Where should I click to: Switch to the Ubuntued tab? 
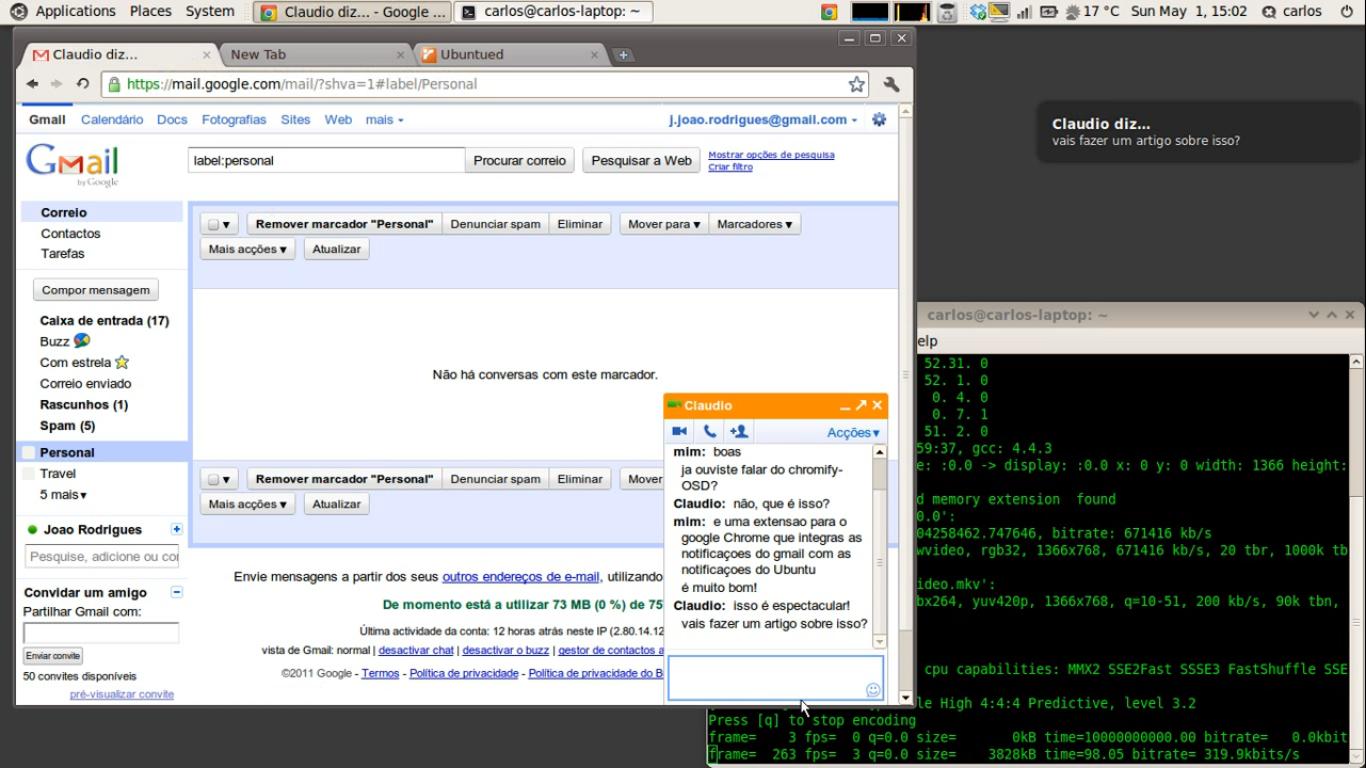(510, 55)
